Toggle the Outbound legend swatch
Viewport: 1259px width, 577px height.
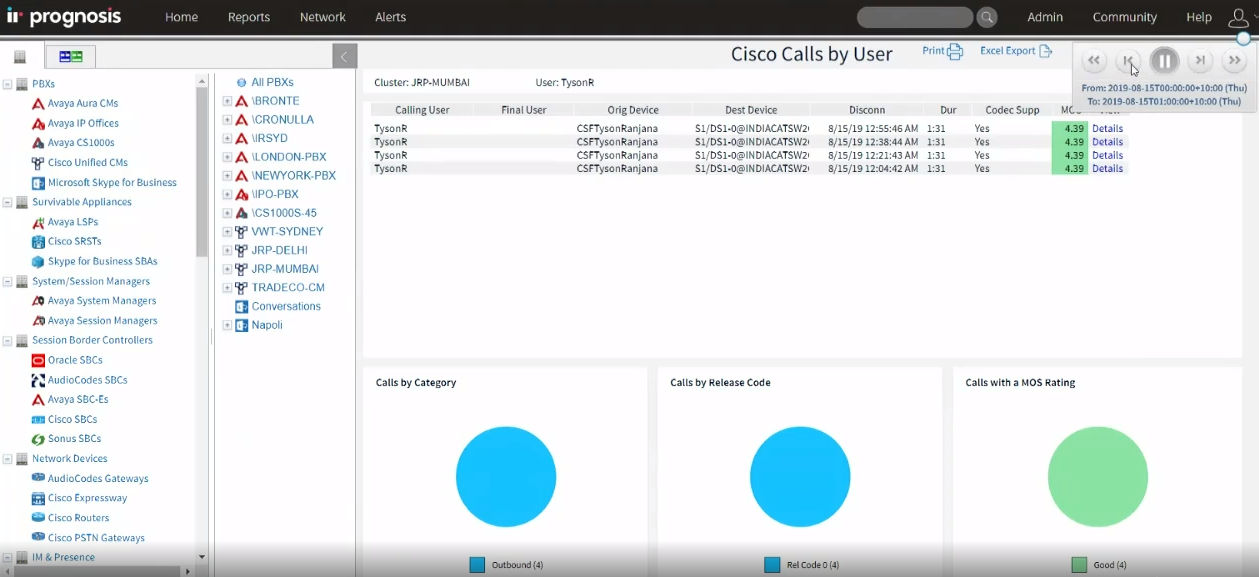[x=477, y=565]
